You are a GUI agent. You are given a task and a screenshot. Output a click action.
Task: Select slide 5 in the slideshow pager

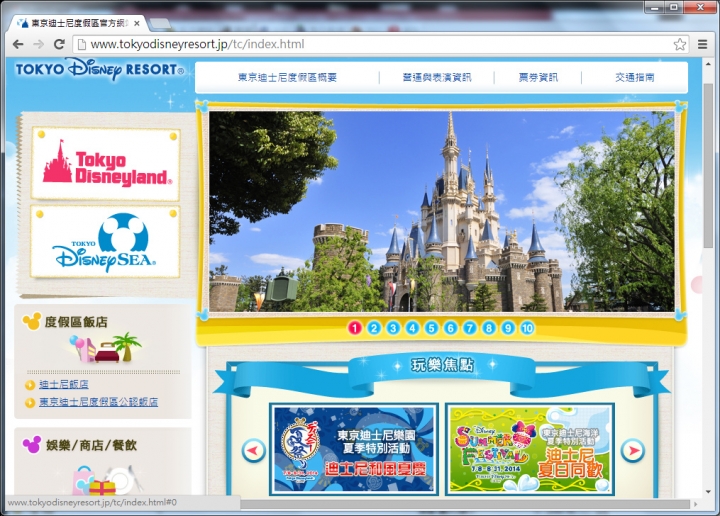431,328
